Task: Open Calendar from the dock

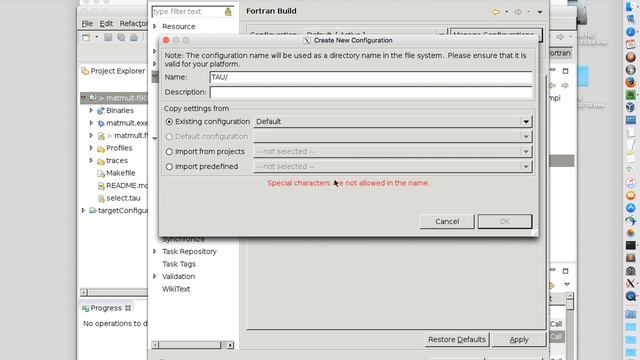Action: pyautogui.click(x=631, y=44)
